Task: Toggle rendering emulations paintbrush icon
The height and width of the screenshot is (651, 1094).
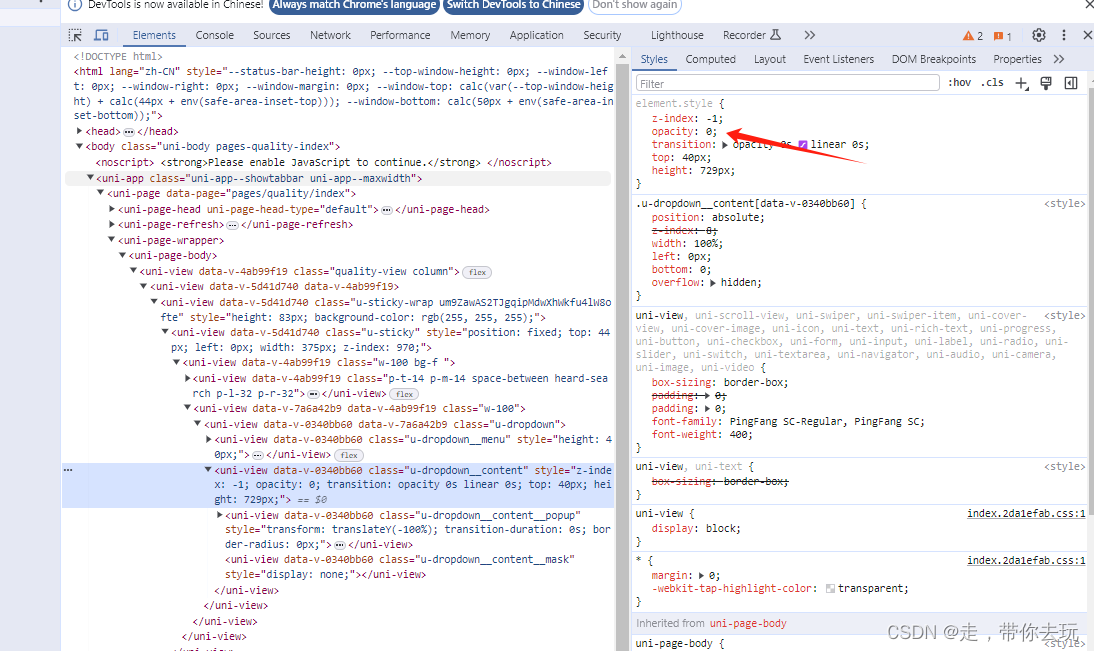Action: 1046,84
